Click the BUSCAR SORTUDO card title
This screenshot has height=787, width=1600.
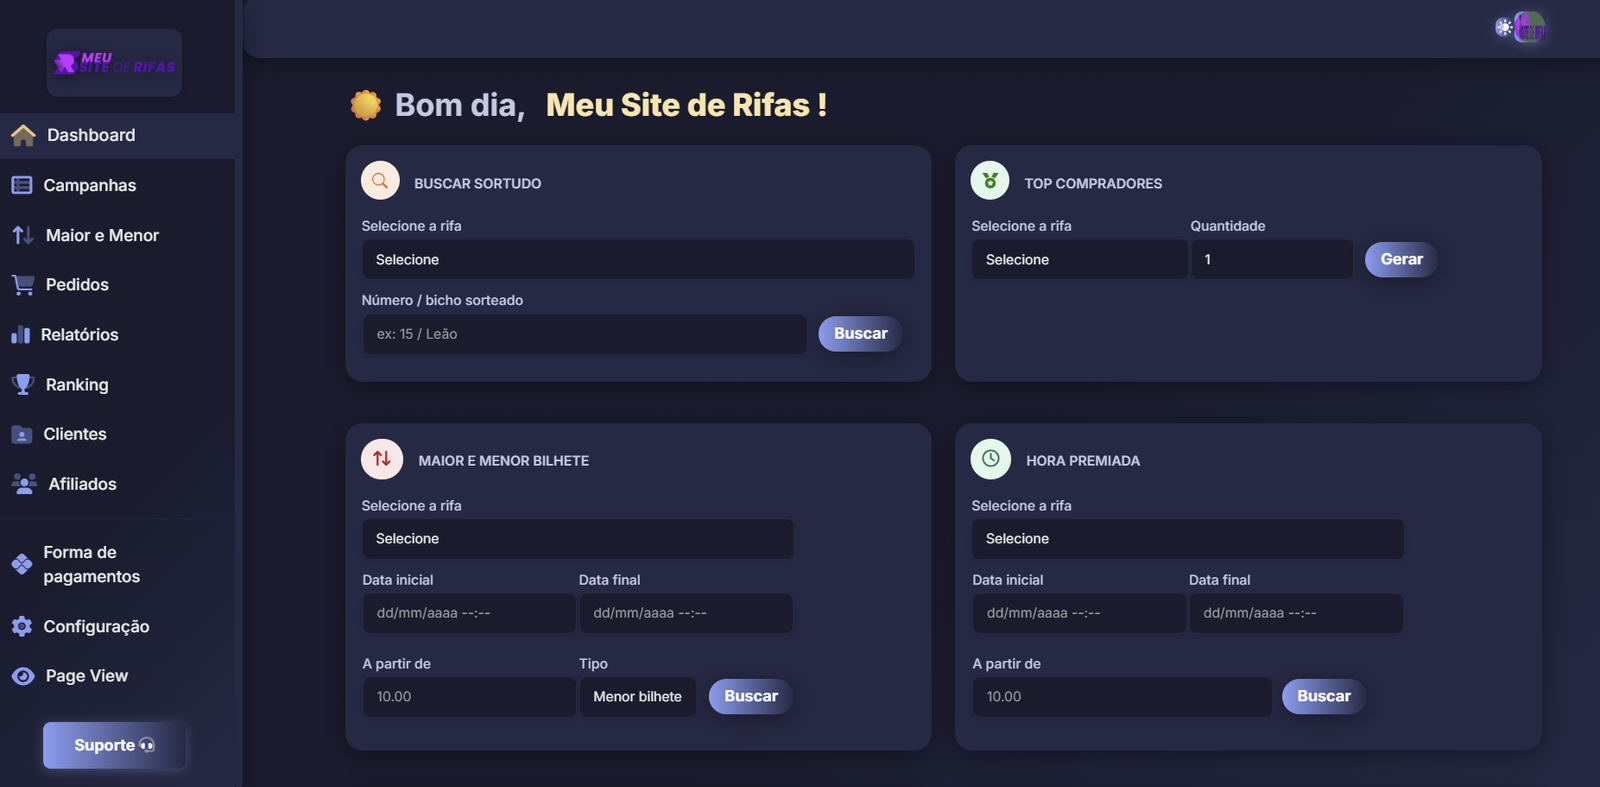pyautogui.click(x=478, y=184)
